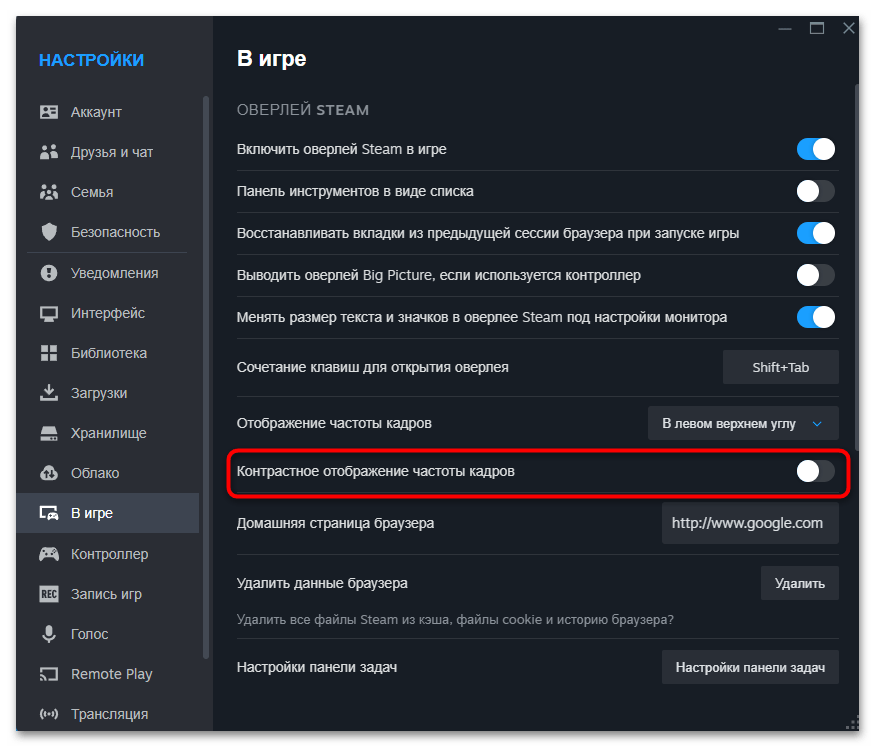The width and height of the screenshot is (875, 747).
Task: Select the Безопасность shield icon
Action: click(49, 232)
